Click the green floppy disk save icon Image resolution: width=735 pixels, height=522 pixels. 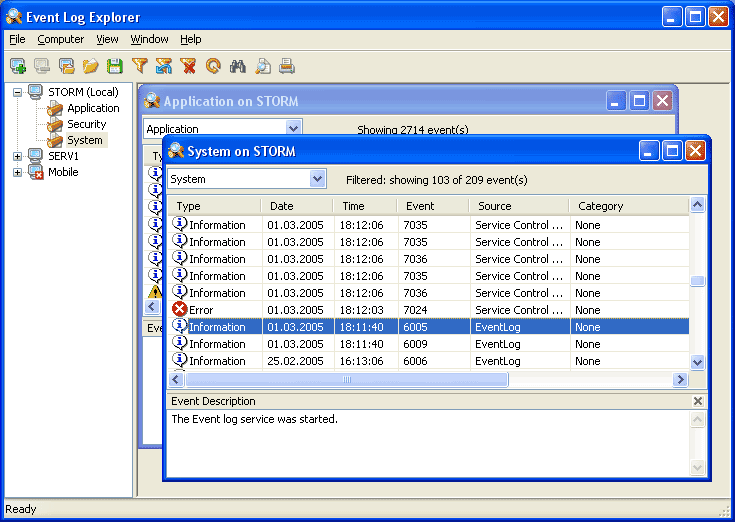coord(115,66)
